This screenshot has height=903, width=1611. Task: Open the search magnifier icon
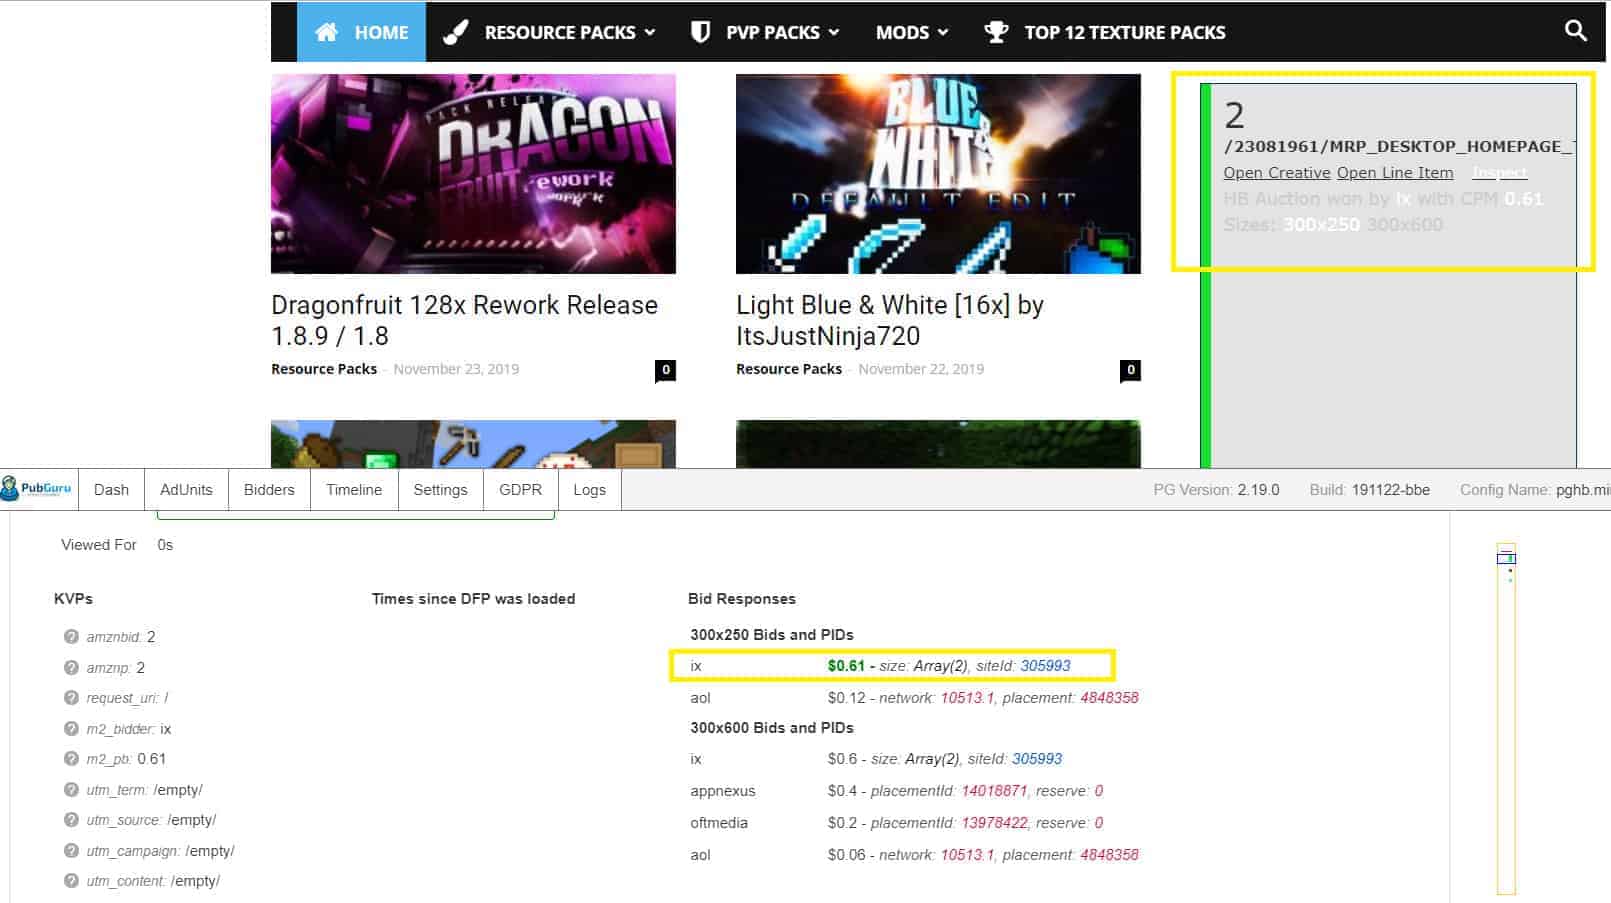pos(1575,31)
